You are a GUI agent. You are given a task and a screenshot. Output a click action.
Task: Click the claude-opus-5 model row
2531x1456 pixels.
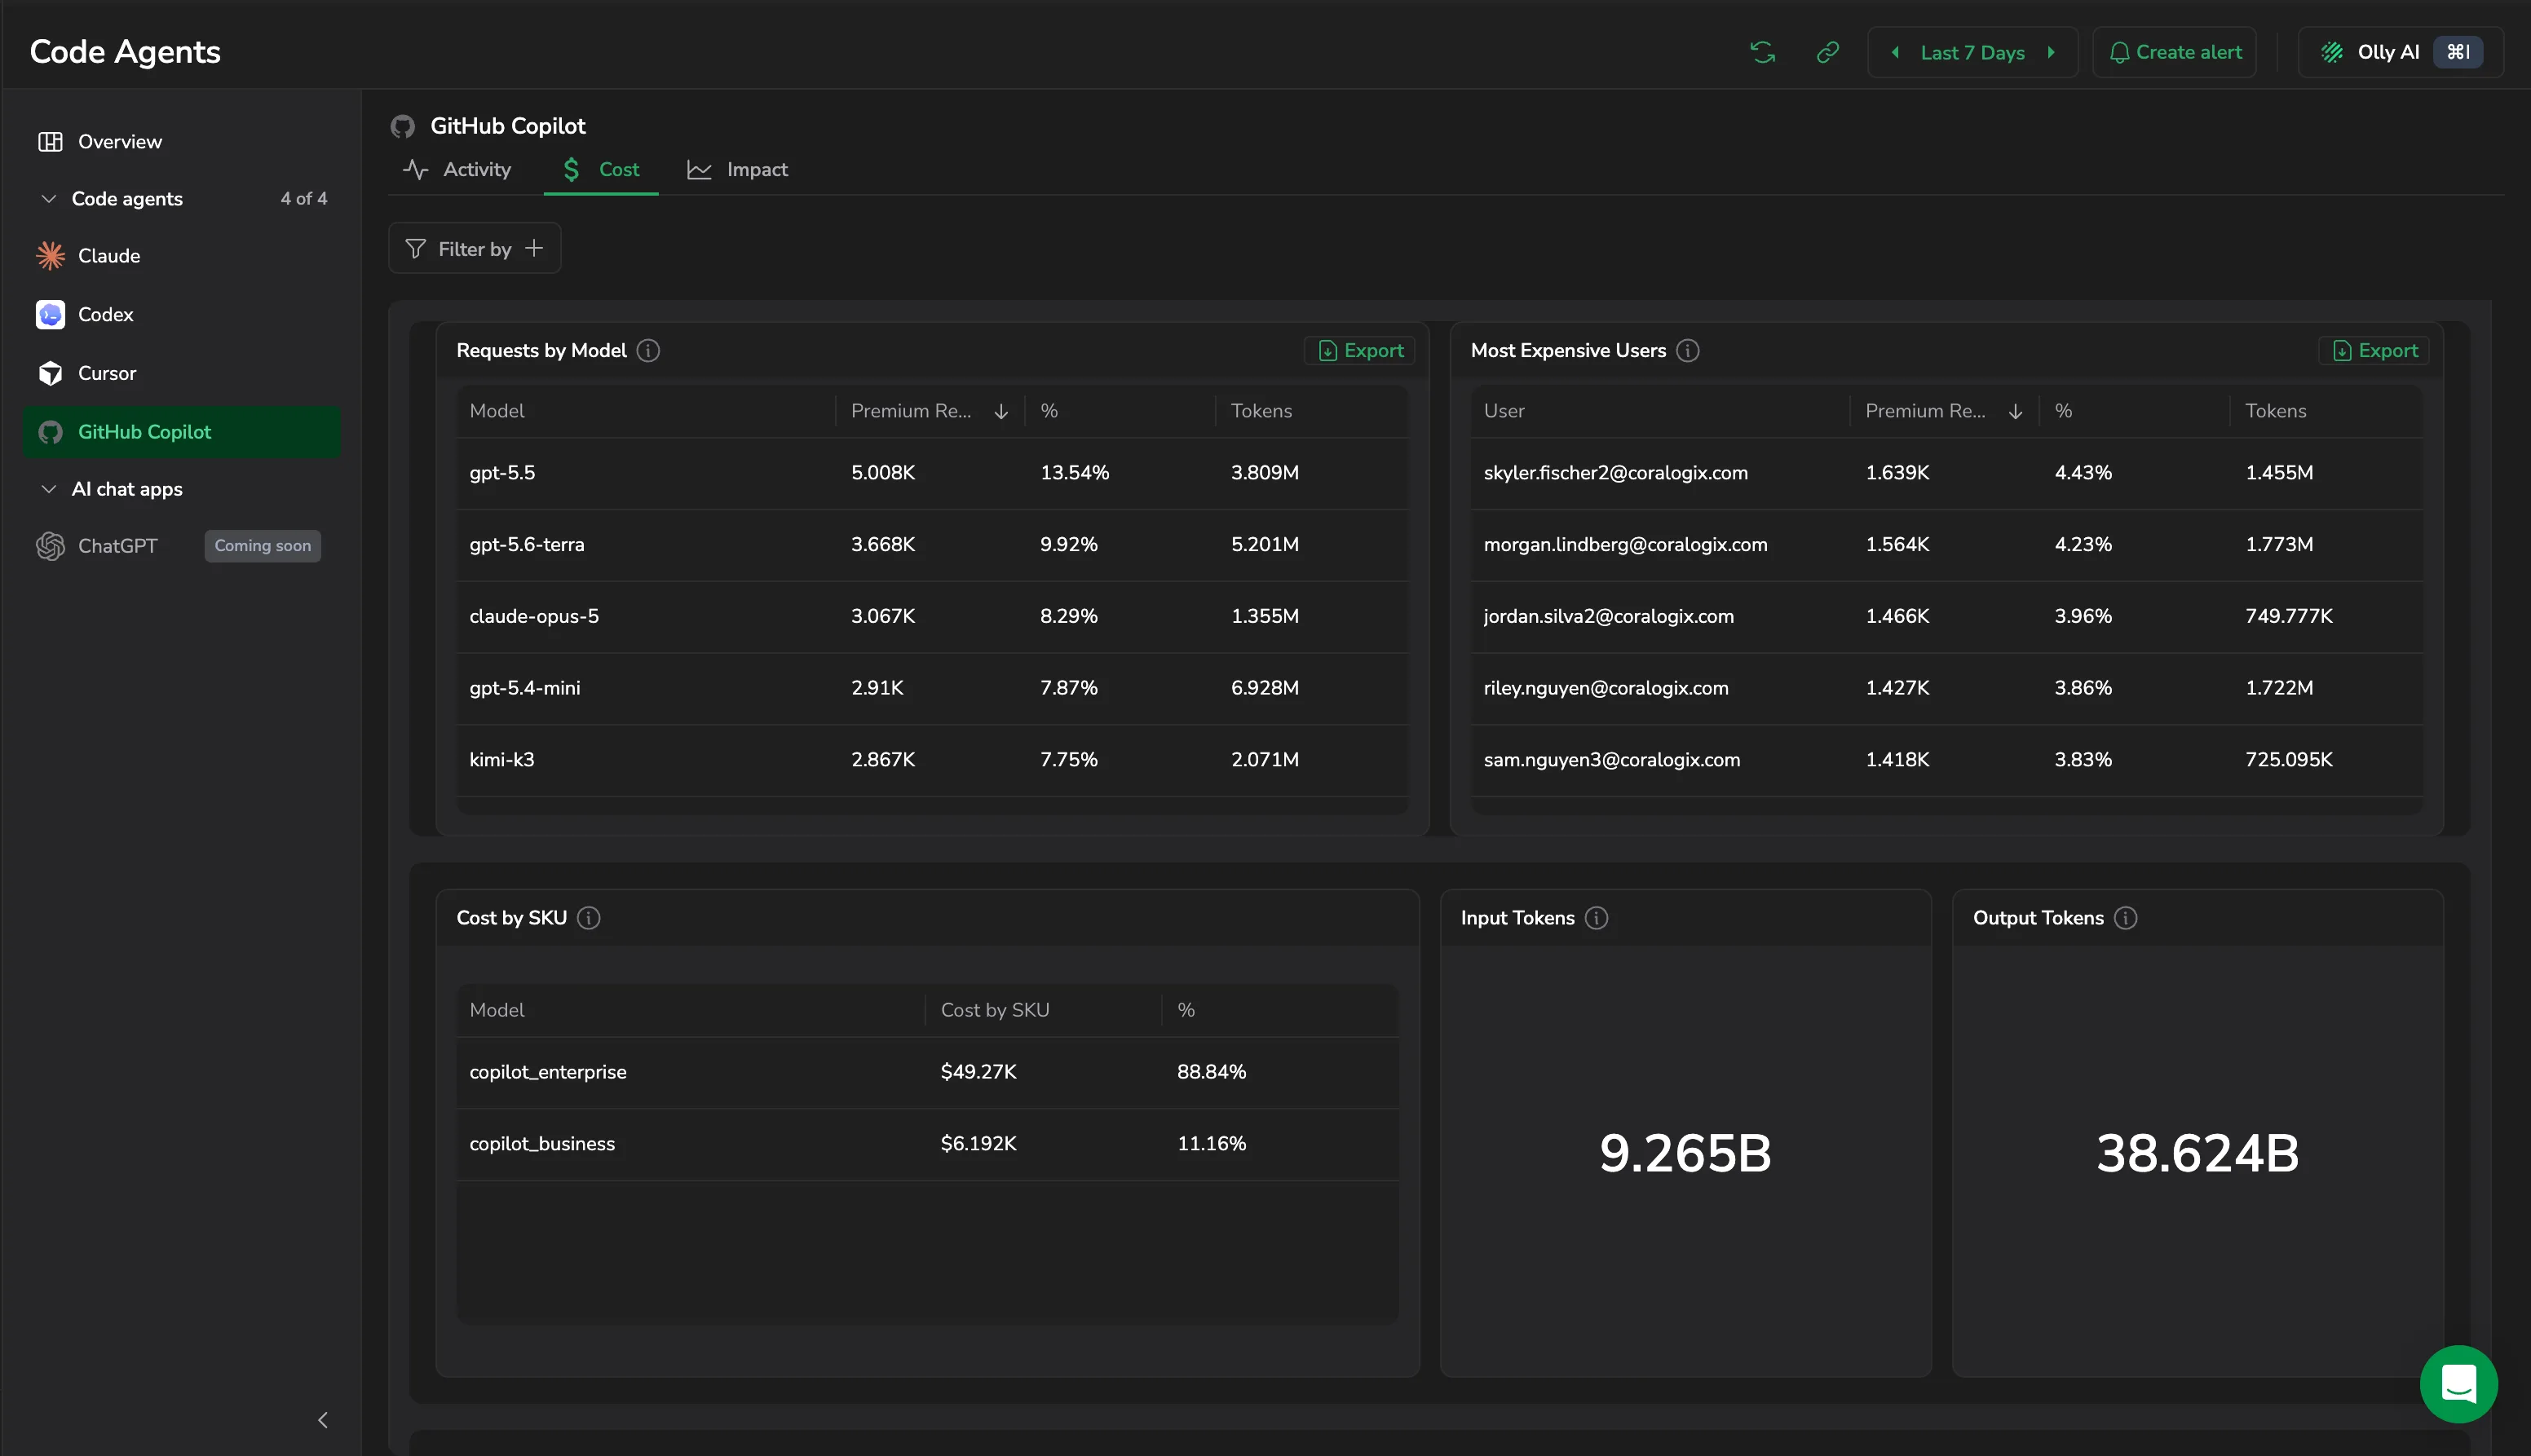coord(932,617)
